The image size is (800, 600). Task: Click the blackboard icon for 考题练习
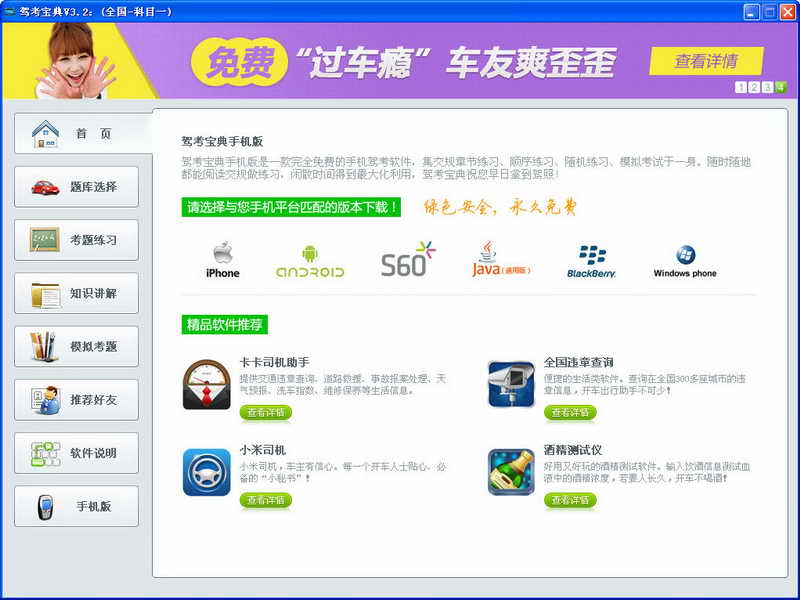pos(45,240)
